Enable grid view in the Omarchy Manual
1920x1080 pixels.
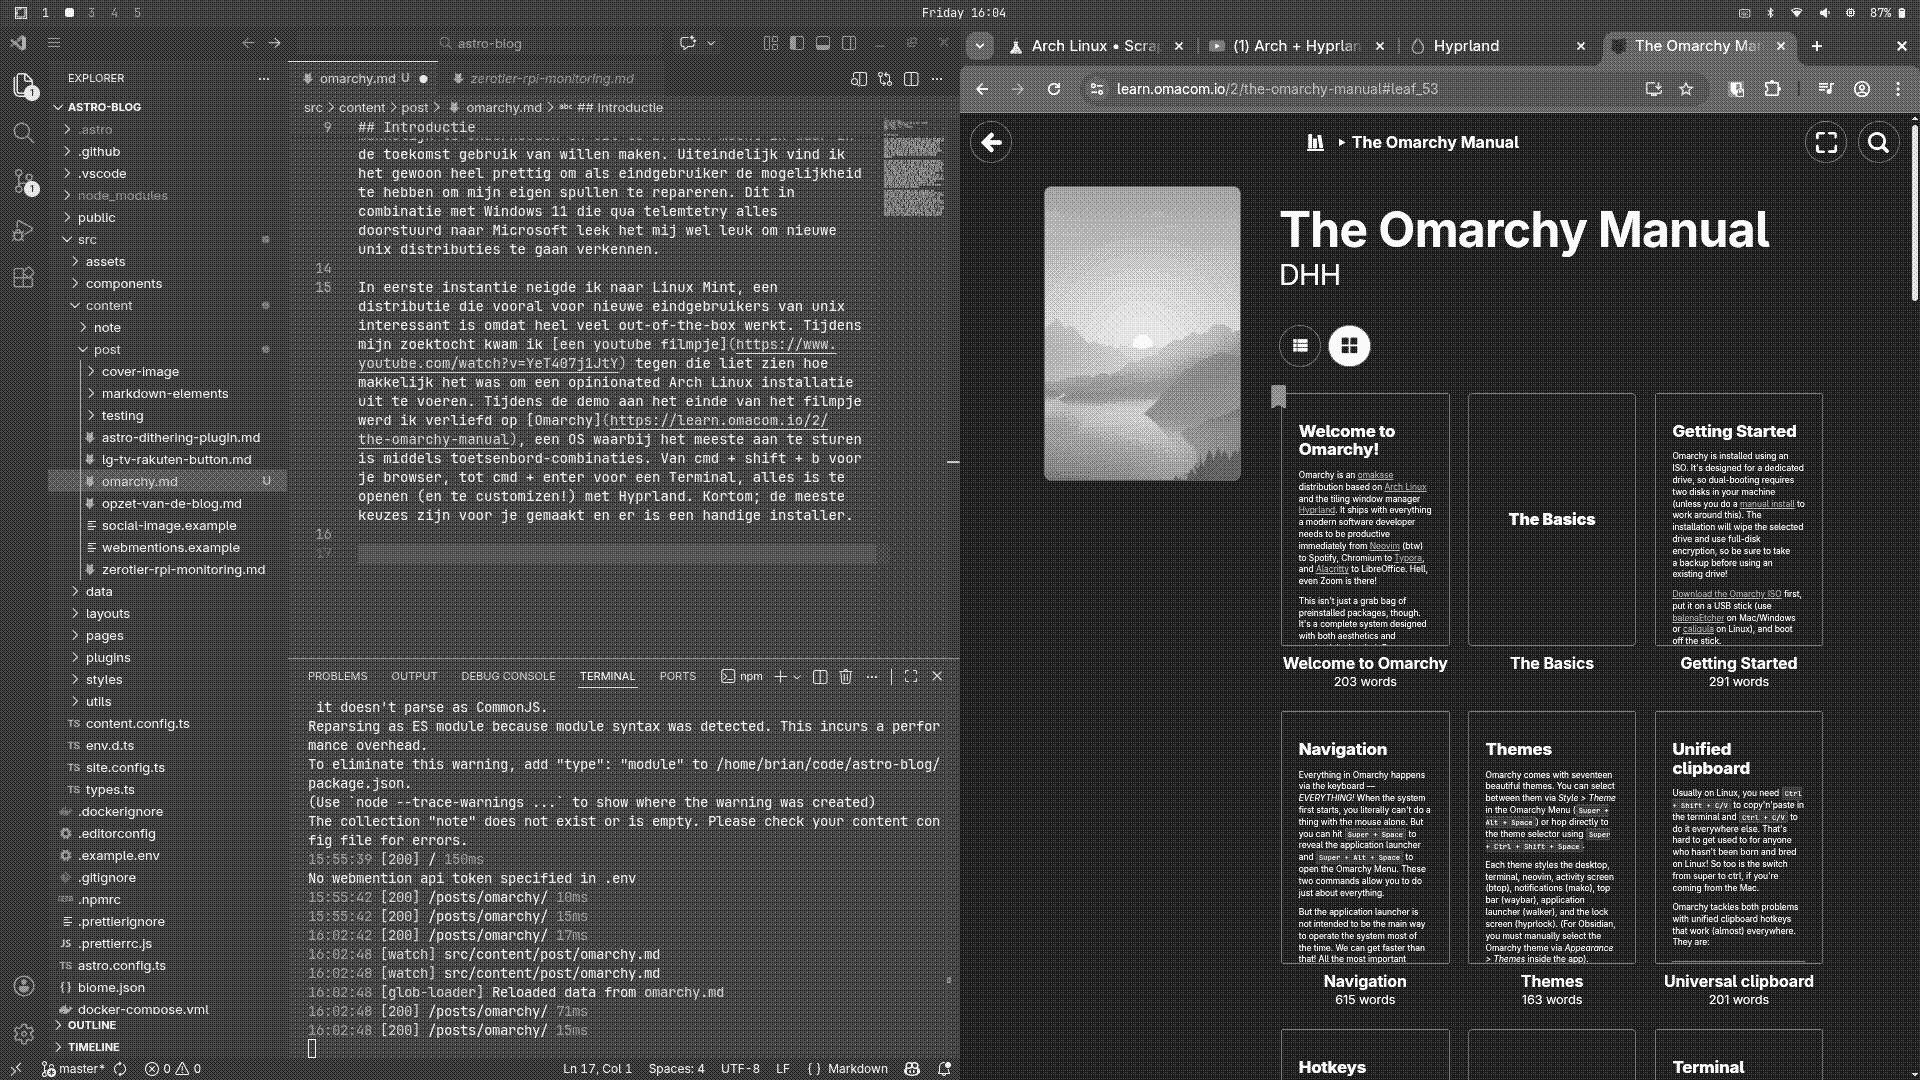tap(1349, 346)
